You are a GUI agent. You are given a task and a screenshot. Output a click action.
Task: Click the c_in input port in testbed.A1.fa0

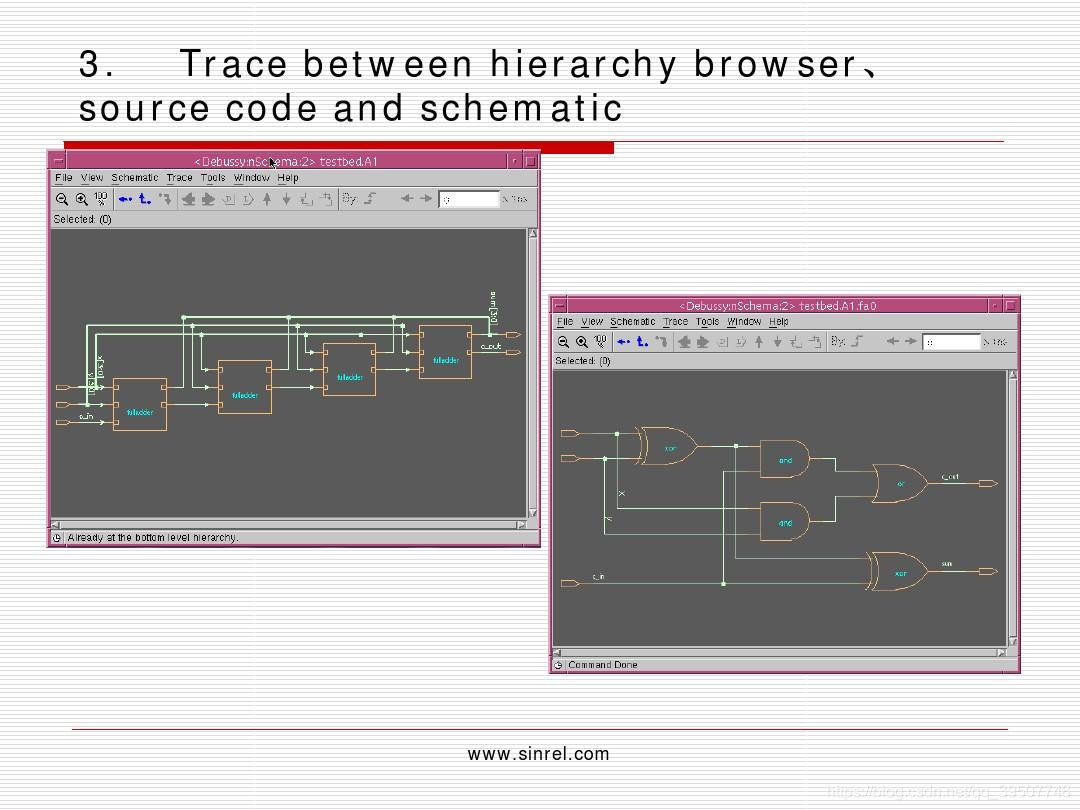[570, 583]
